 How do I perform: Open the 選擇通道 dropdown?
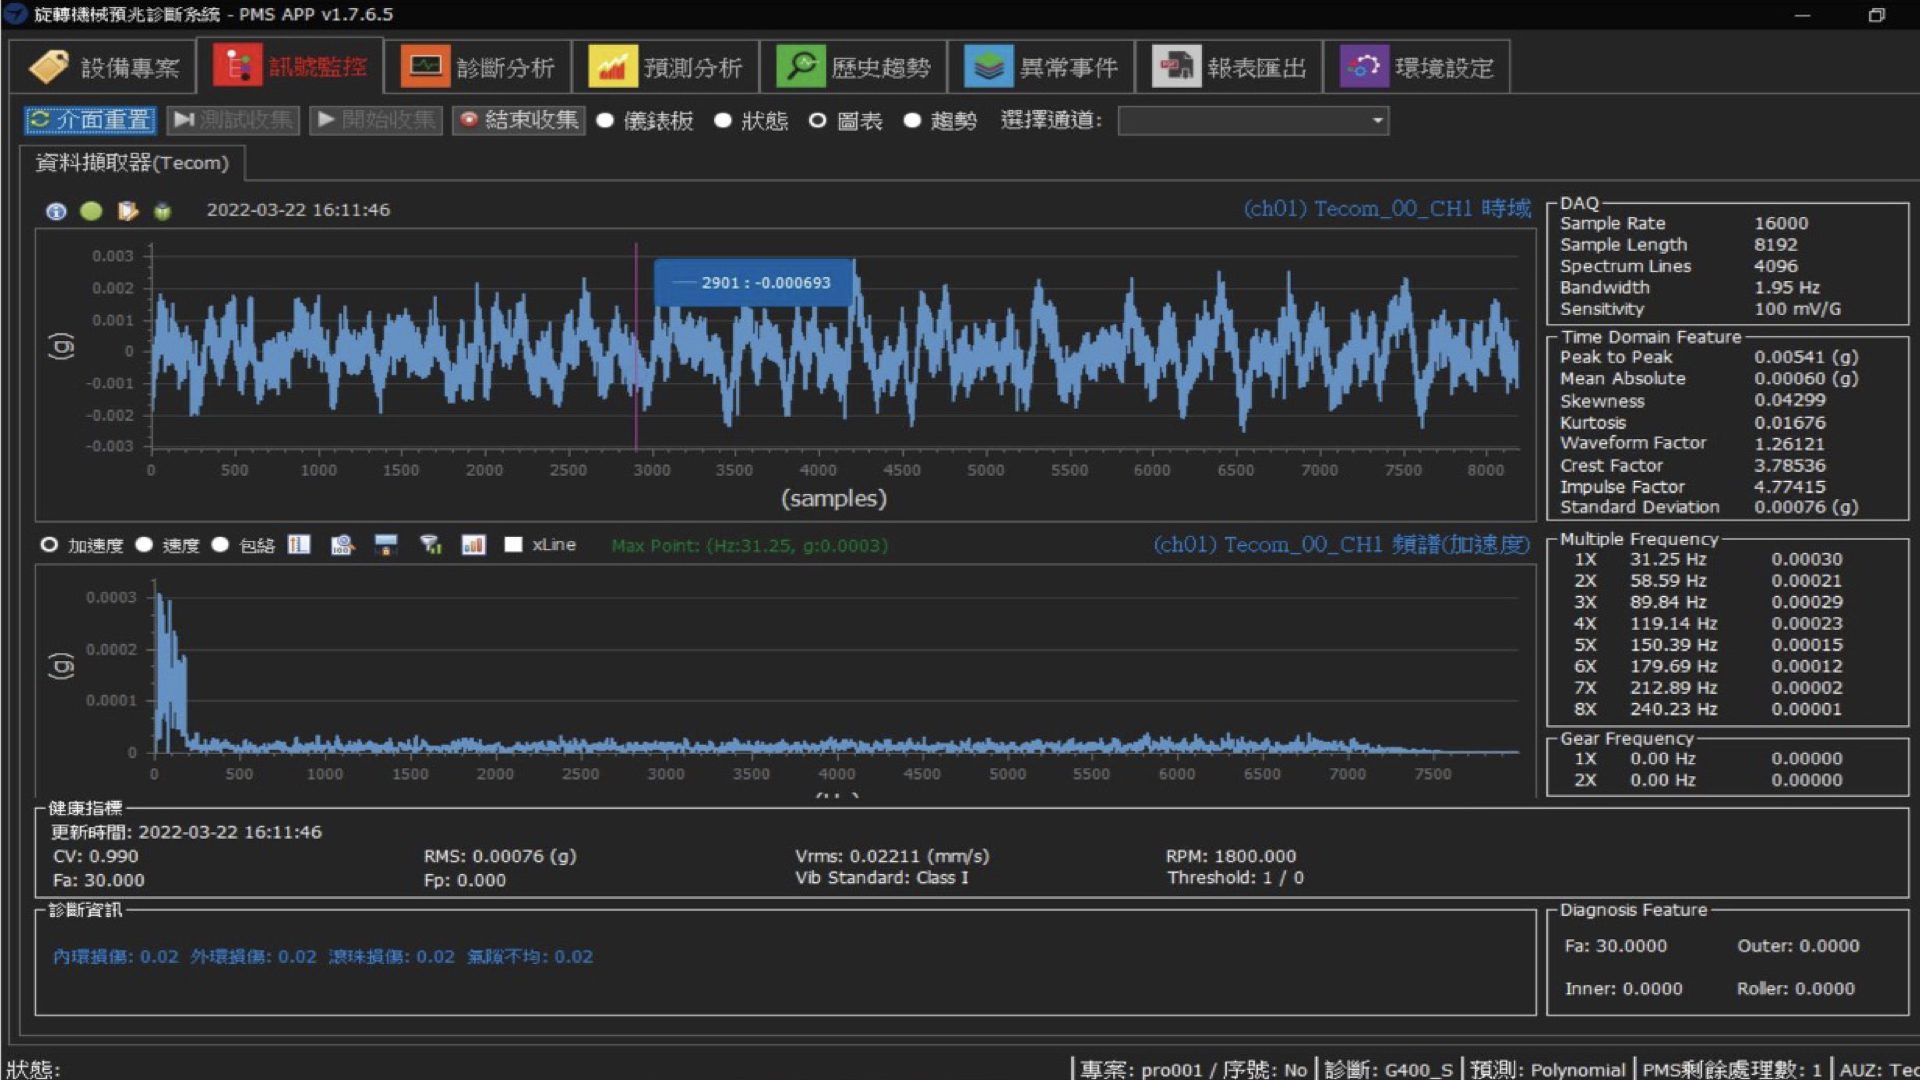(1253, 121)
